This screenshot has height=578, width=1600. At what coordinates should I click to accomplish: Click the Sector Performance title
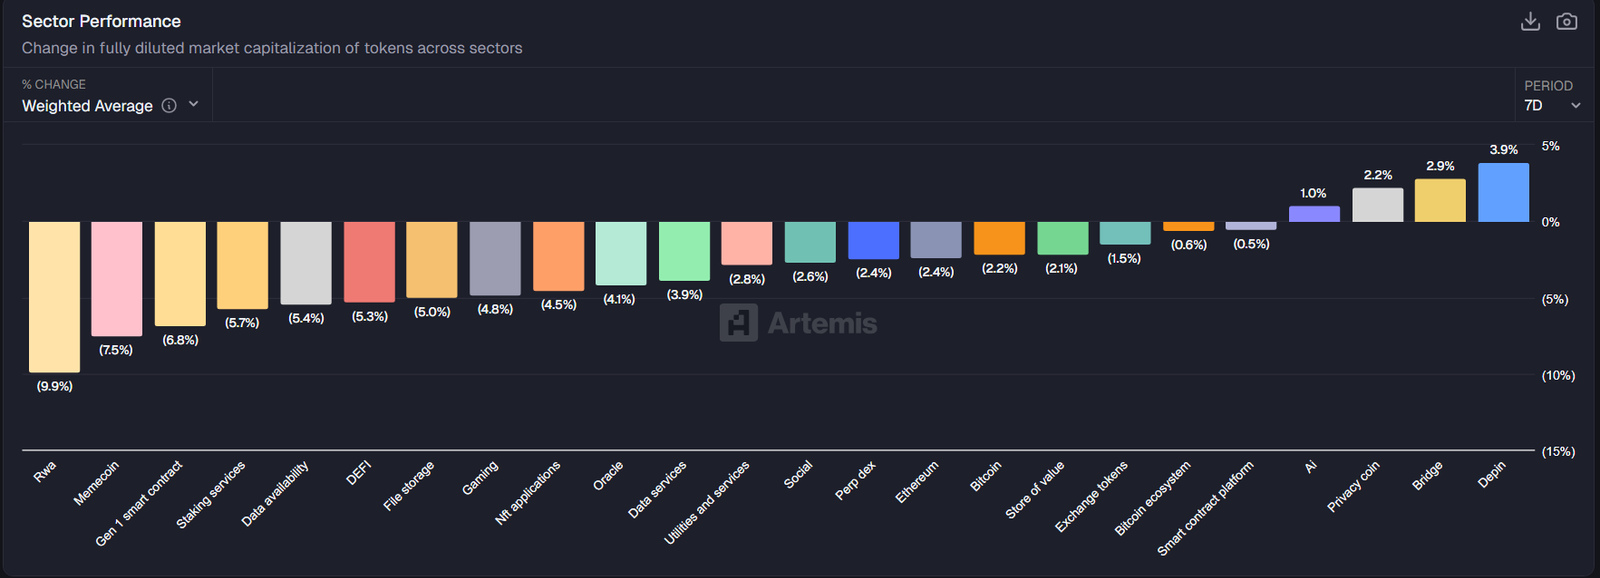[x=101, y=21]
